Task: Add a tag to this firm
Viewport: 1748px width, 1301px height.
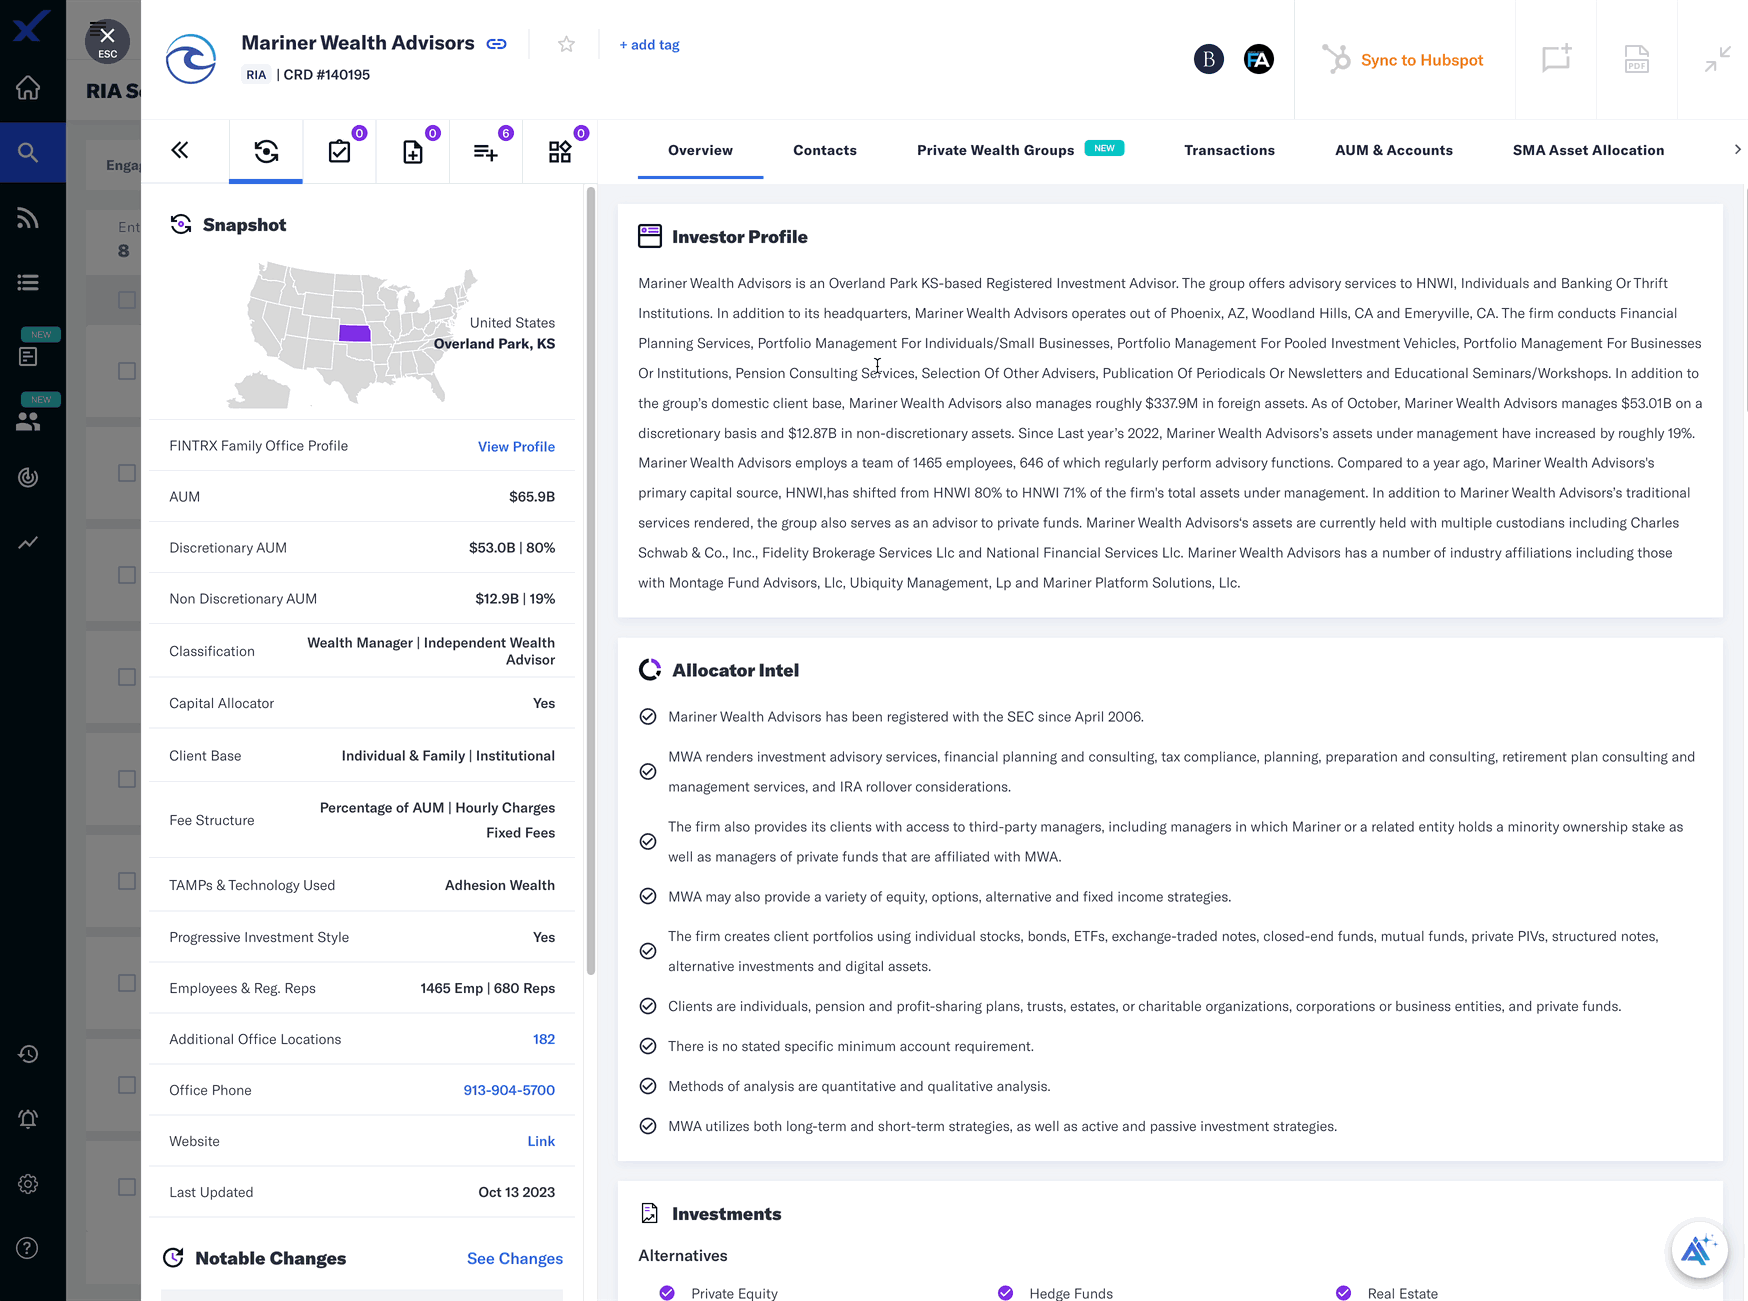Action: (x=649, y=45)
